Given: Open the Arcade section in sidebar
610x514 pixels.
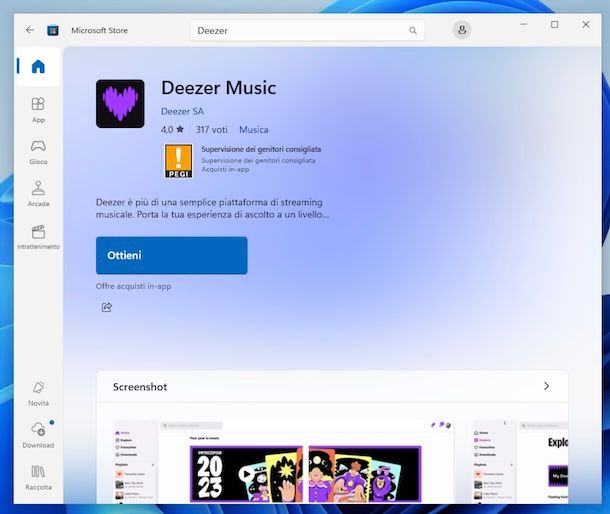Looking at the screenshot, I should click(x=38, y=194).
